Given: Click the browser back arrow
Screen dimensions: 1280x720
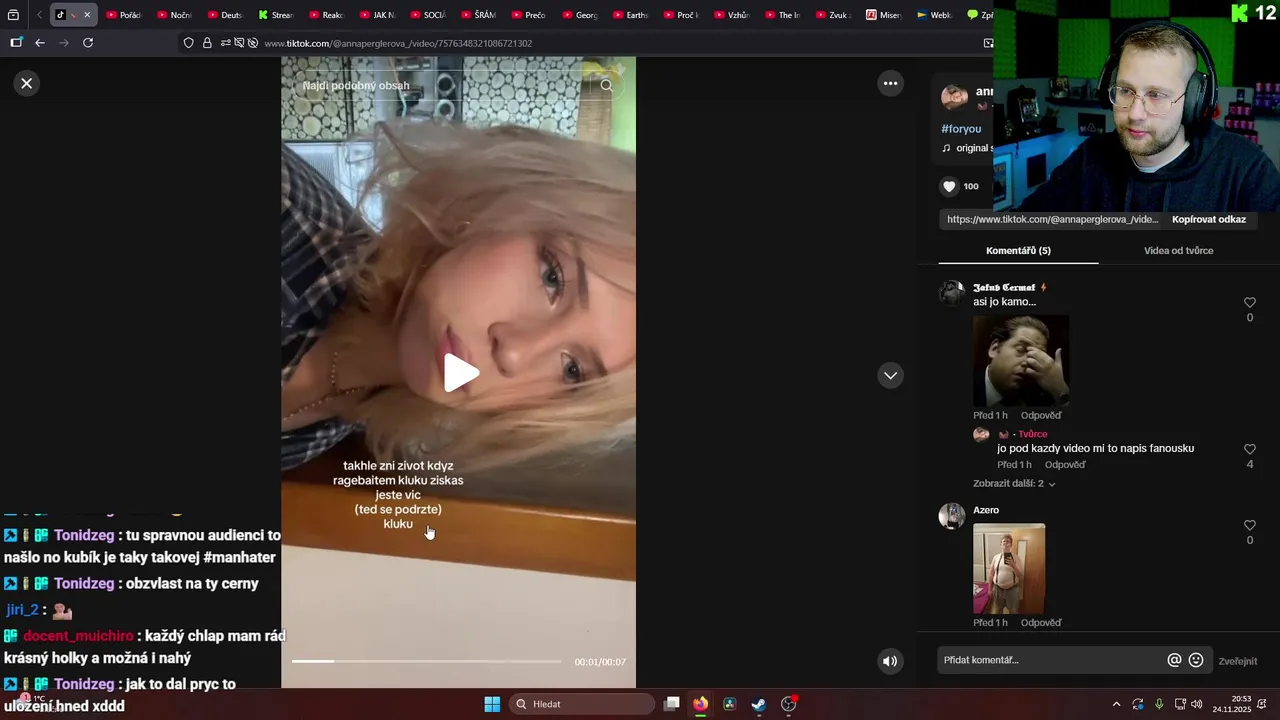Looking at the screenshot, I should [x=40, y=43].
